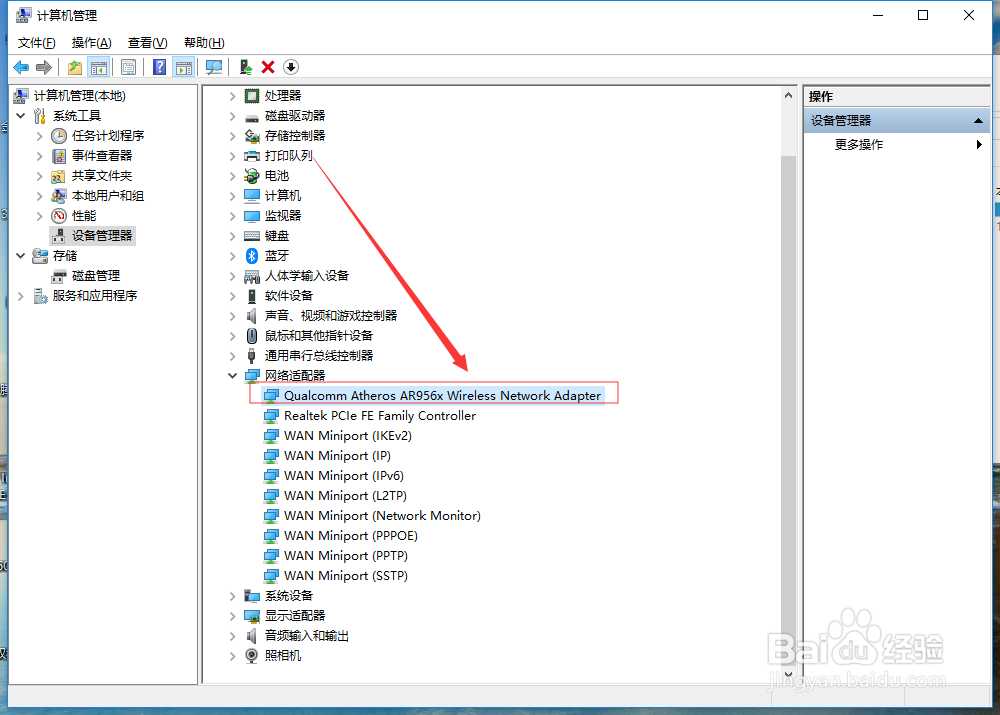Click the Properties toolbar icon

[x=128, y=67]
